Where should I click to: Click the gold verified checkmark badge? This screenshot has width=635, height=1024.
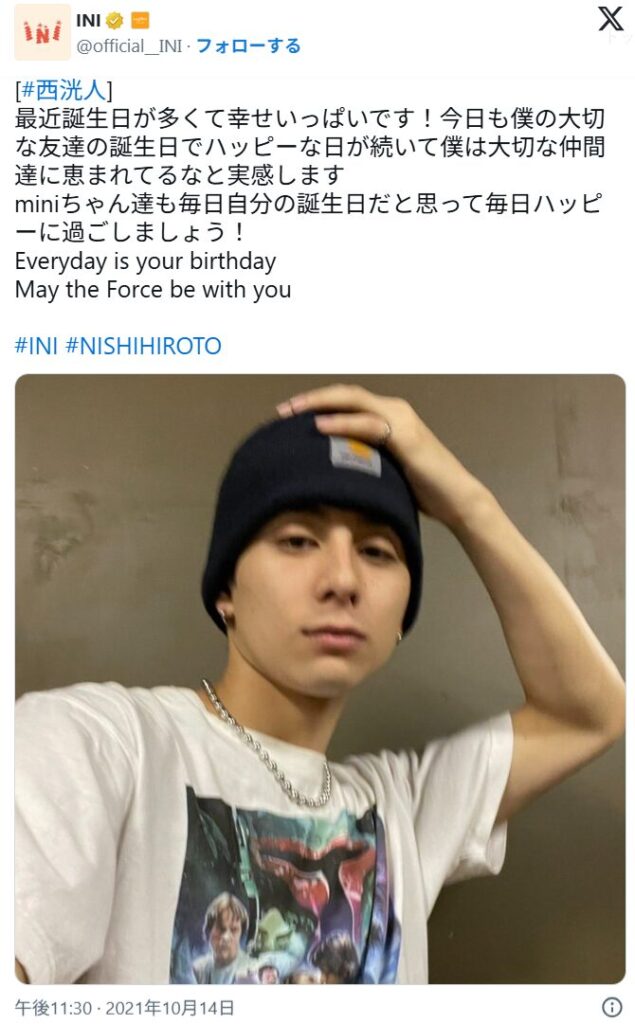(114, 21)
